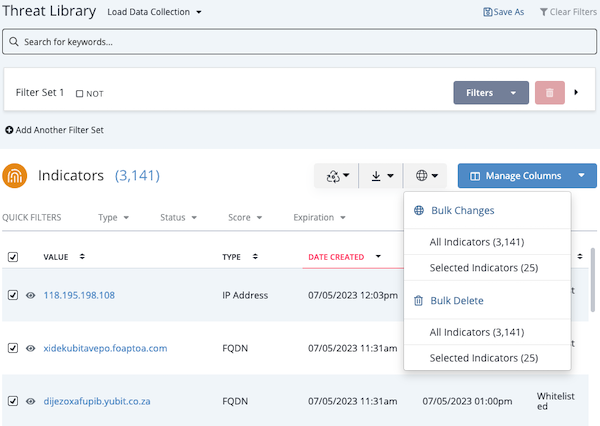Click the plus icon for another filter set
This screenshot has height=426, width=600.
(9, 130)
